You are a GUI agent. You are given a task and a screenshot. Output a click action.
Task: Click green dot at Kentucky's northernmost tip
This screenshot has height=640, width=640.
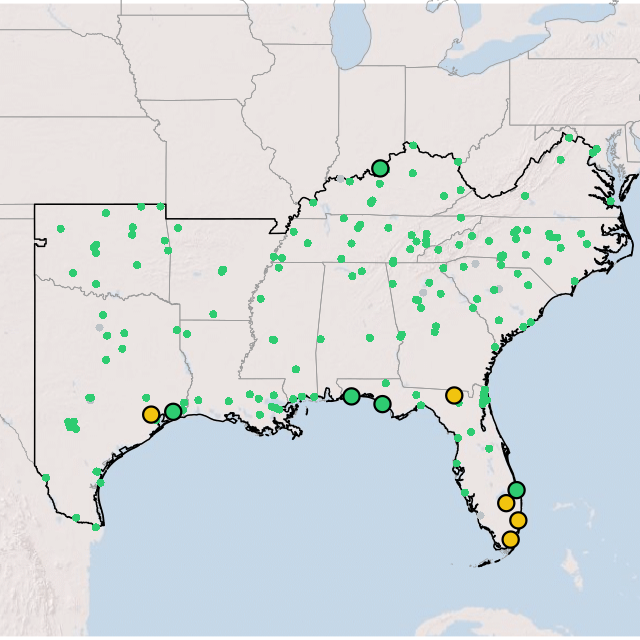click(x=413, y=145)
